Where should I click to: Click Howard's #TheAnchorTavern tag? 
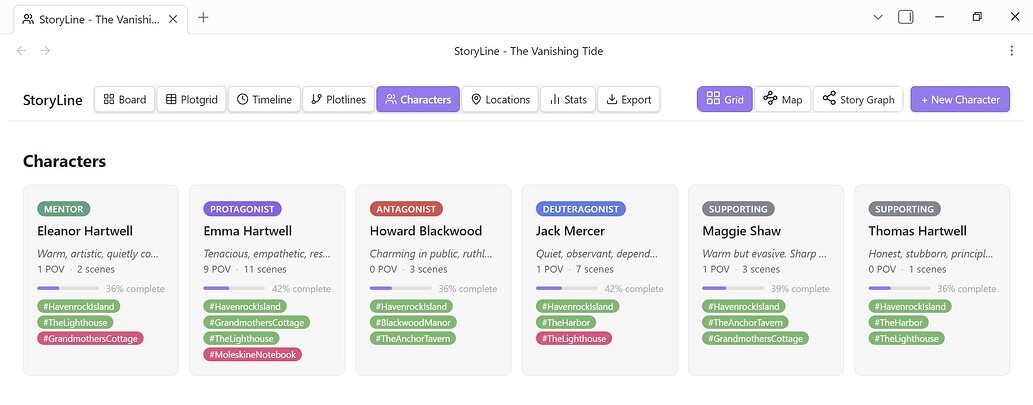[x=412, y=338]
